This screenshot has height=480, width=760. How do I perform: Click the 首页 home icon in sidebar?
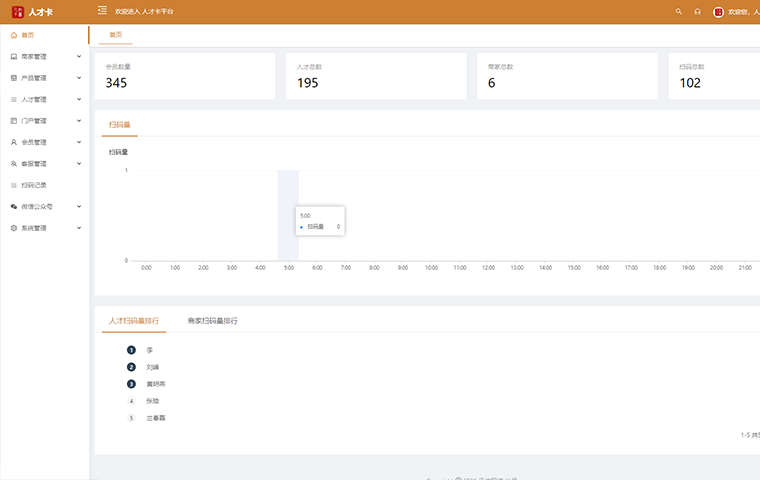click(x=13, y=35)
